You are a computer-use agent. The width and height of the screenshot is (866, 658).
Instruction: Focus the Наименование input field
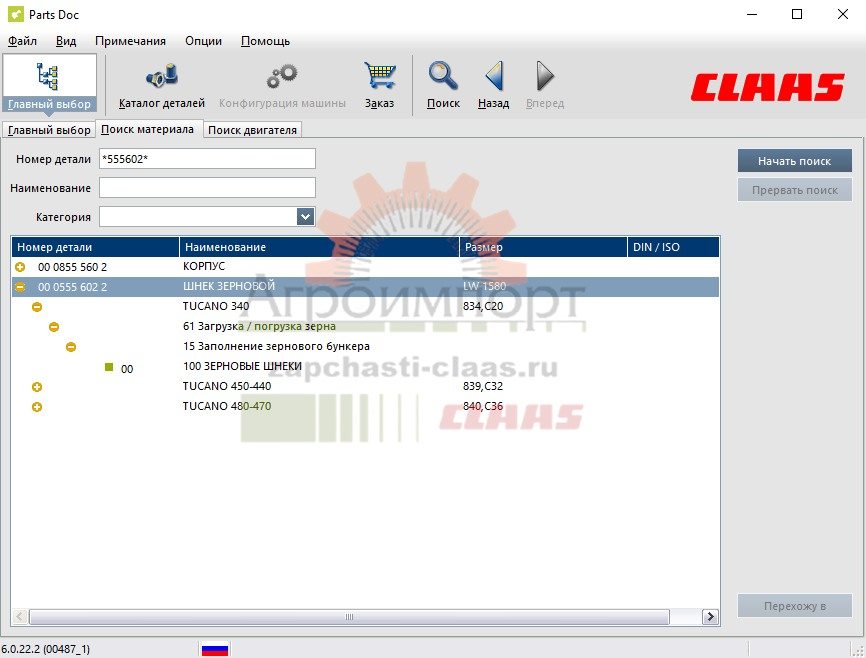pyautogui.click(x=207, y=188)
